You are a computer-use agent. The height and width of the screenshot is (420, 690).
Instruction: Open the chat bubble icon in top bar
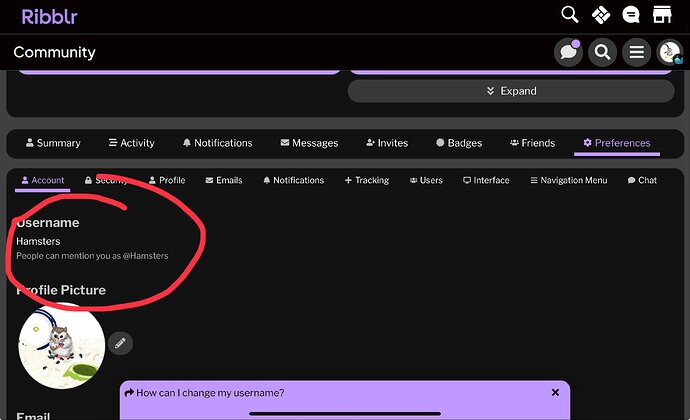(x=631, y=15)
